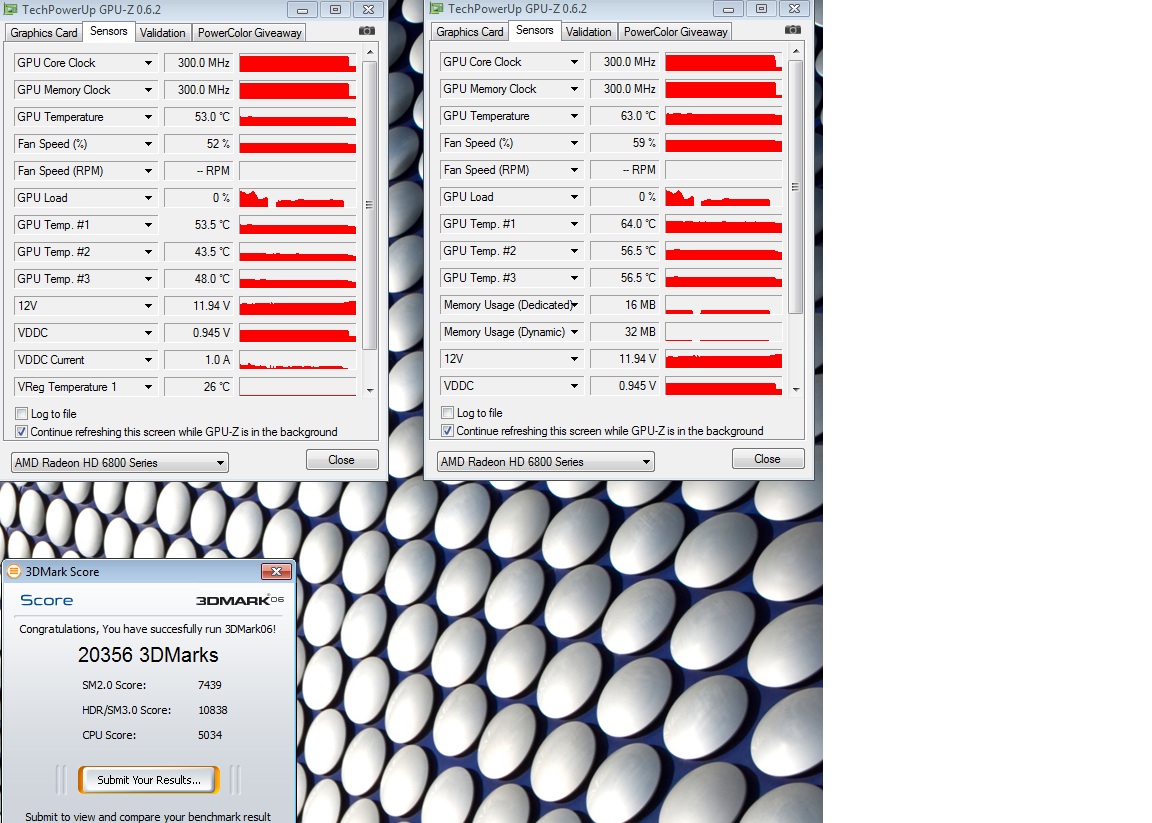Toggle Continue refreshing checkbox in right GPU-Z window
This screenshot has width=1152, height=823.
click(x=447, y=431)
